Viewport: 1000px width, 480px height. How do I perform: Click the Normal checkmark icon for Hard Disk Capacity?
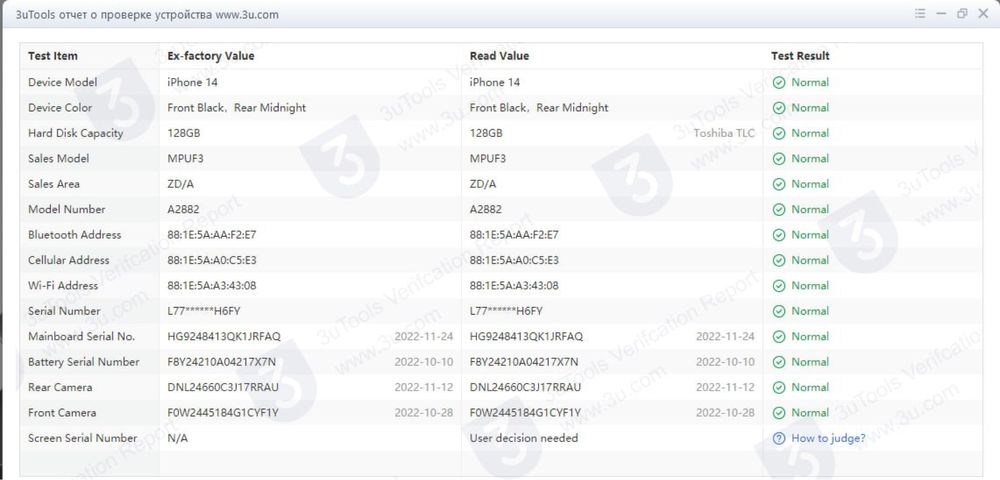pos(779,133)
